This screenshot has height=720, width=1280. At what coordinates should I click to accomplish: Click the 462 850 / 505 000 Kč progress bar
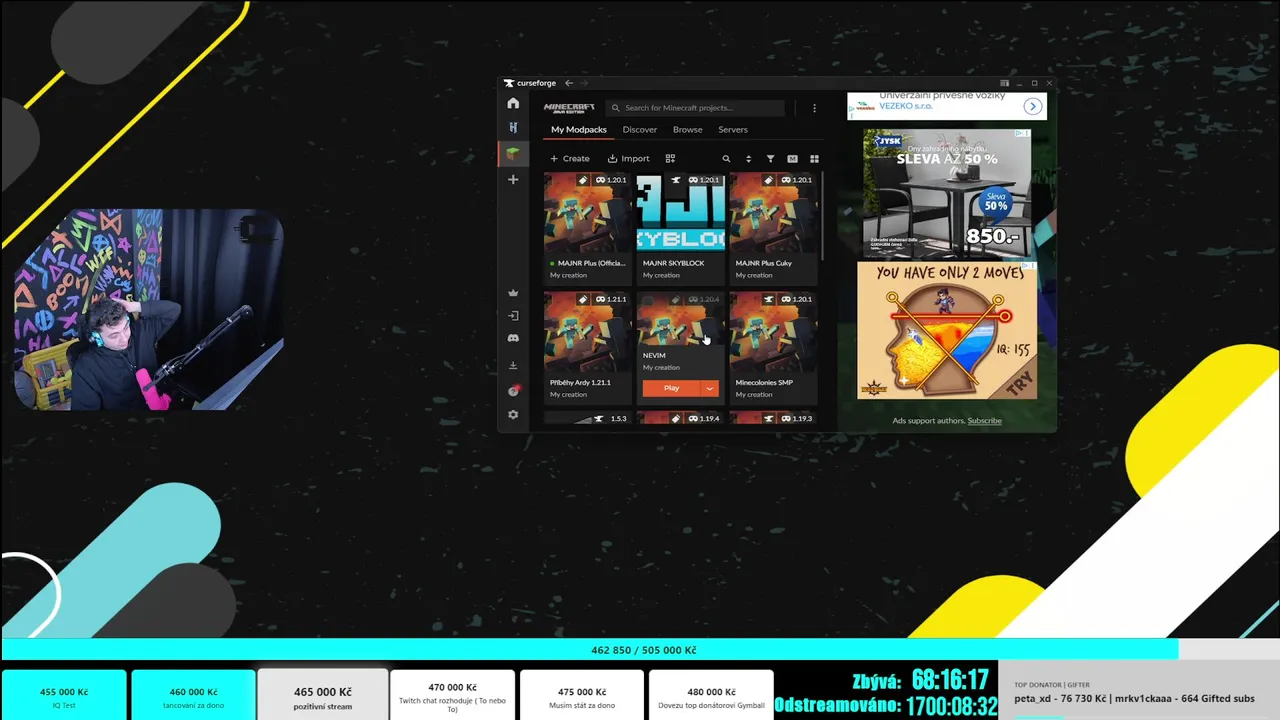pyautogui.click(x=640, y=650)
